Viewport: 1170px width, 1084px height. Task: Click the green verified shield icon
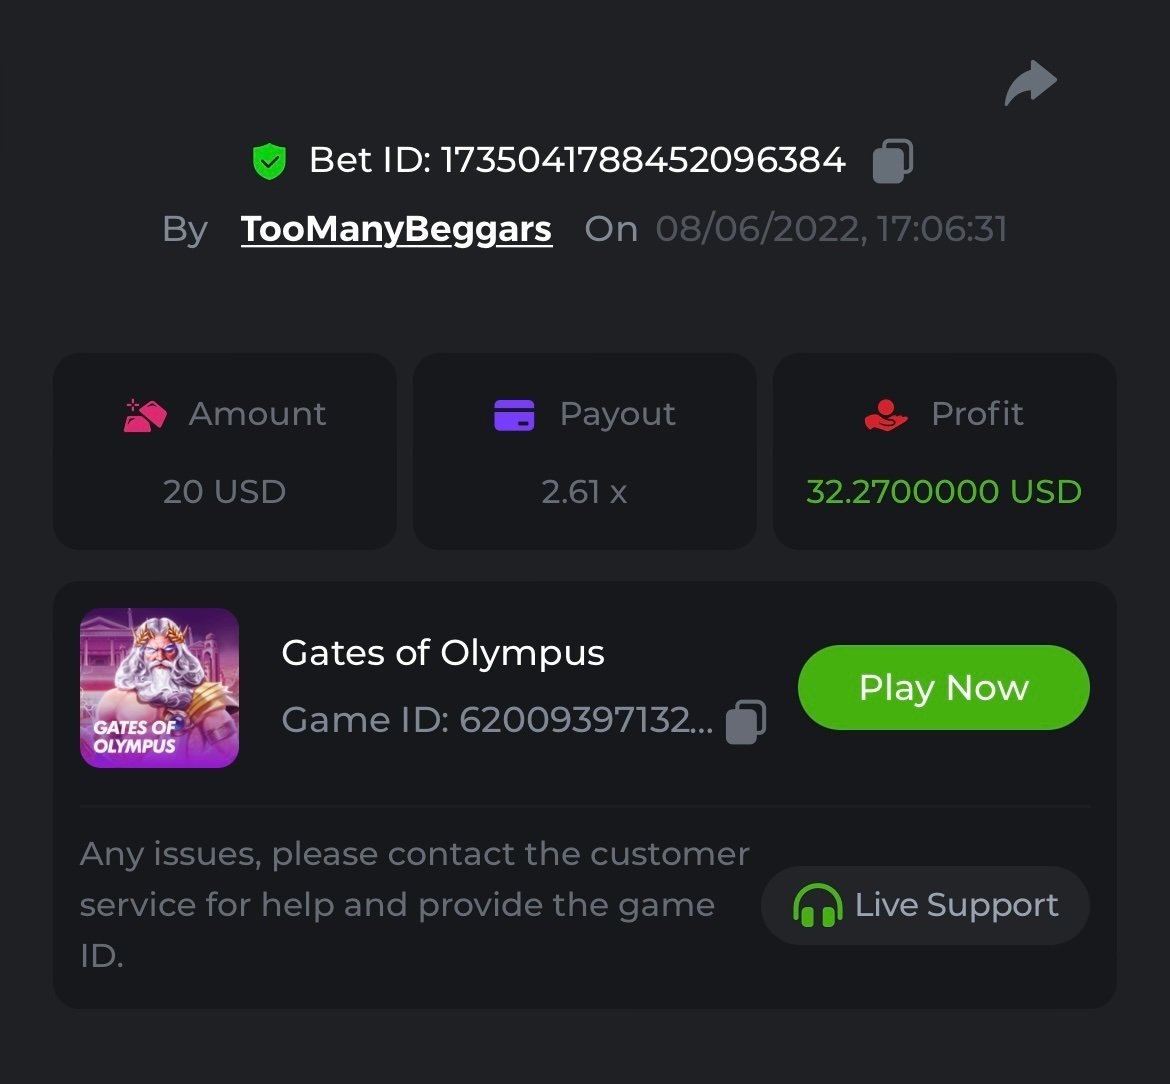click(269, 161)
